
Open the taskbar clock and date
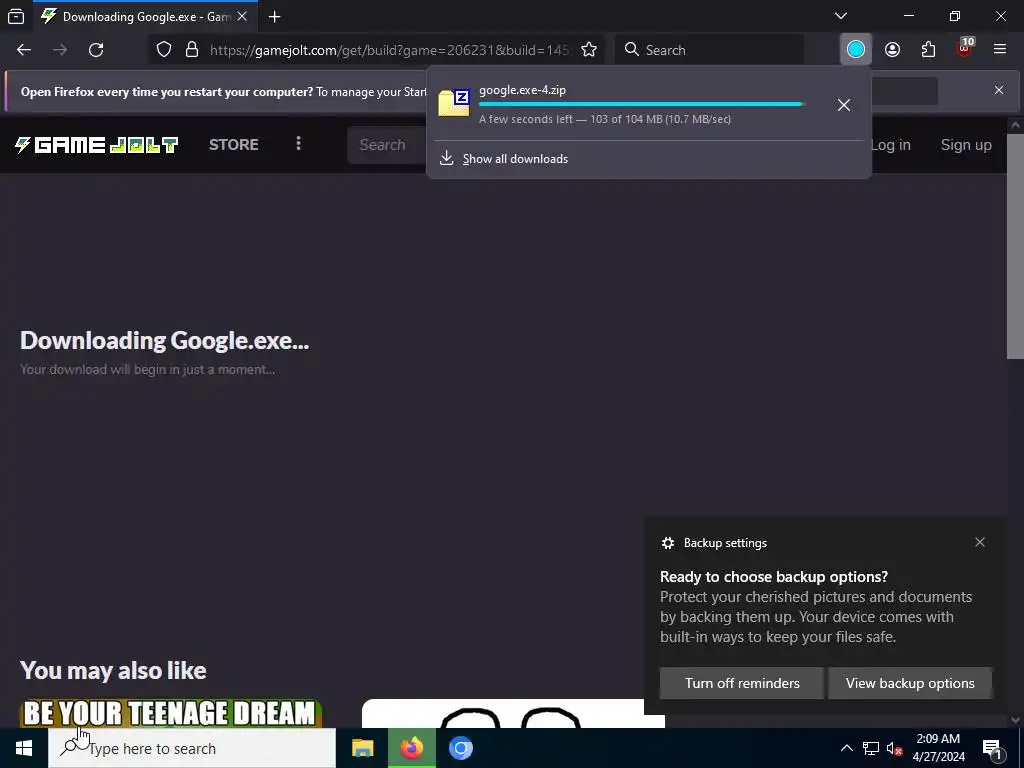click(938, 748)
